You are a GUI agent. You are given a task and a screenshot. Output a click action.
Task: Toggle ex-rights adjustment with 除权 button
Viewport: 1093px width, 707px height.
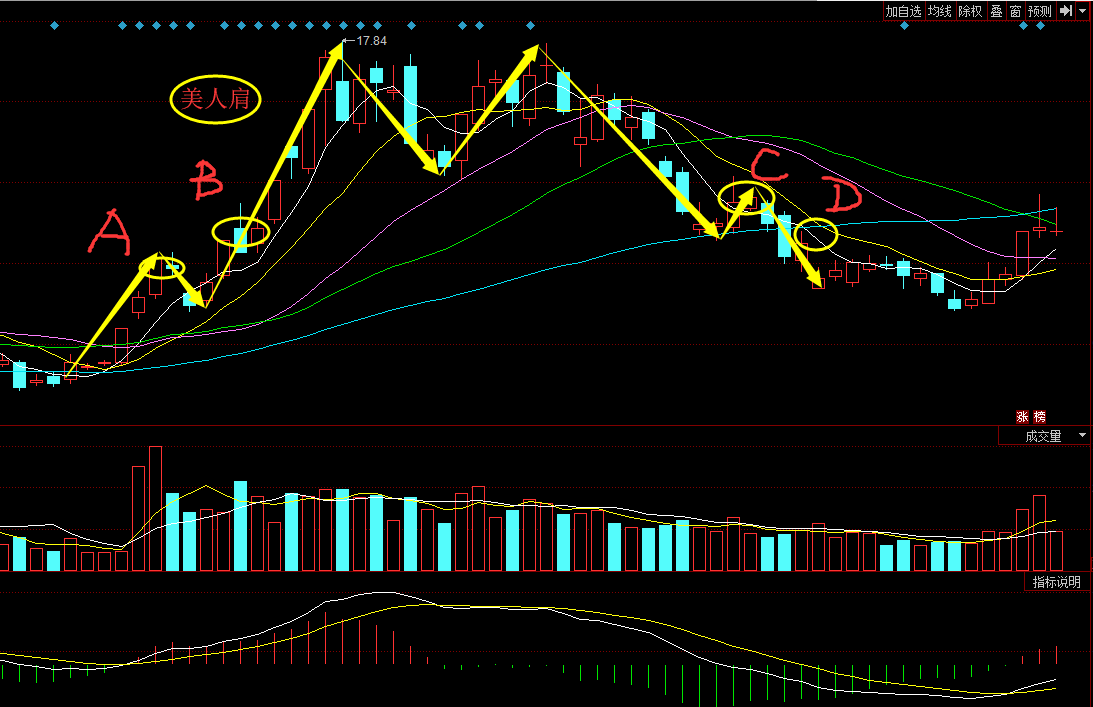[970, 11]
